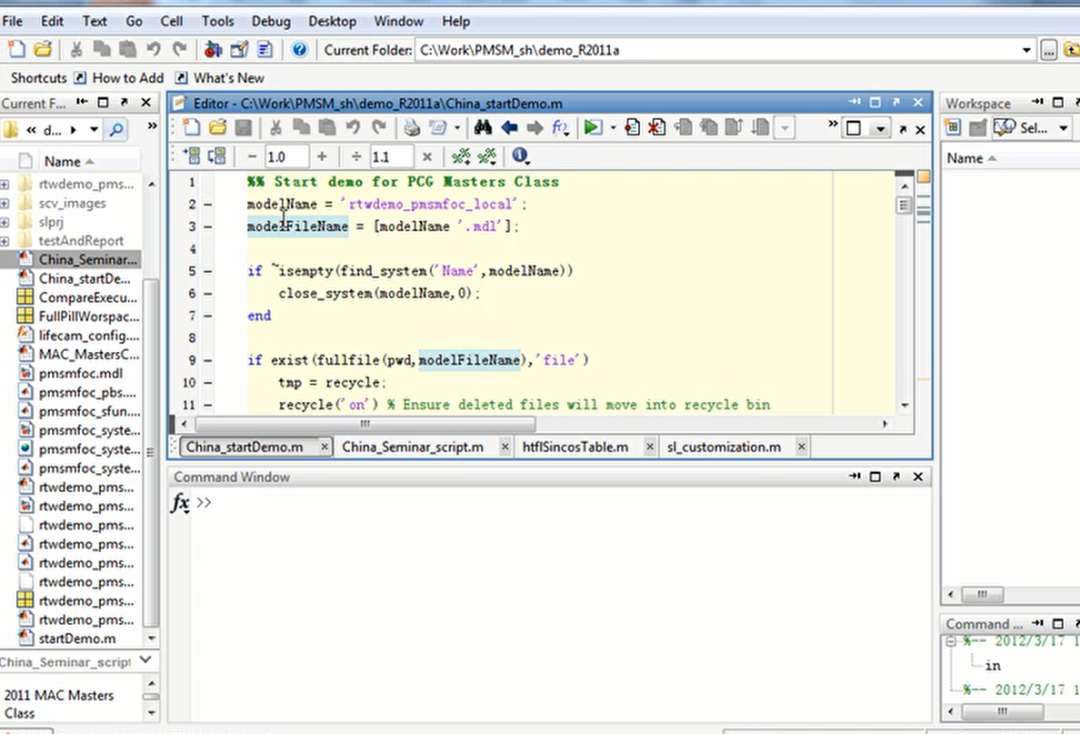This screenshot has height=734, width=1080.
Task: Click the cell info icon in cell toolbar
Action: 519,156
